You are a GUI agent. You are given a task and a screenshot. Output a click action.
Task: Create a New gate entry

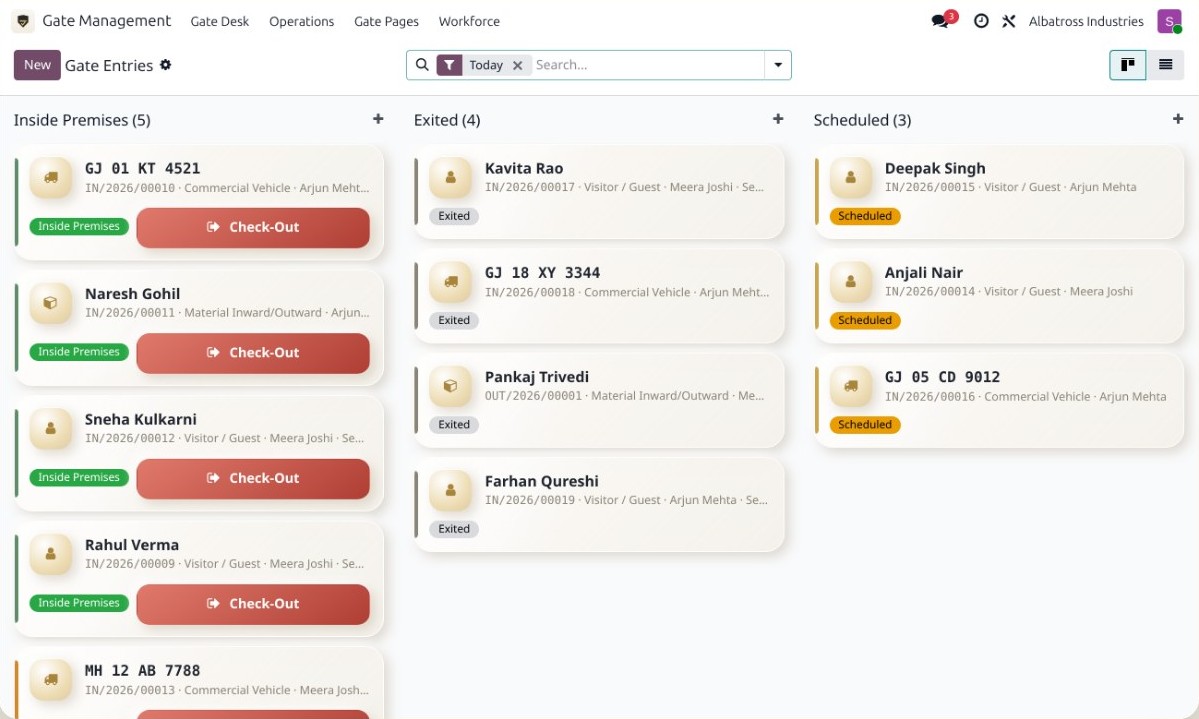[x=37, y=65]
